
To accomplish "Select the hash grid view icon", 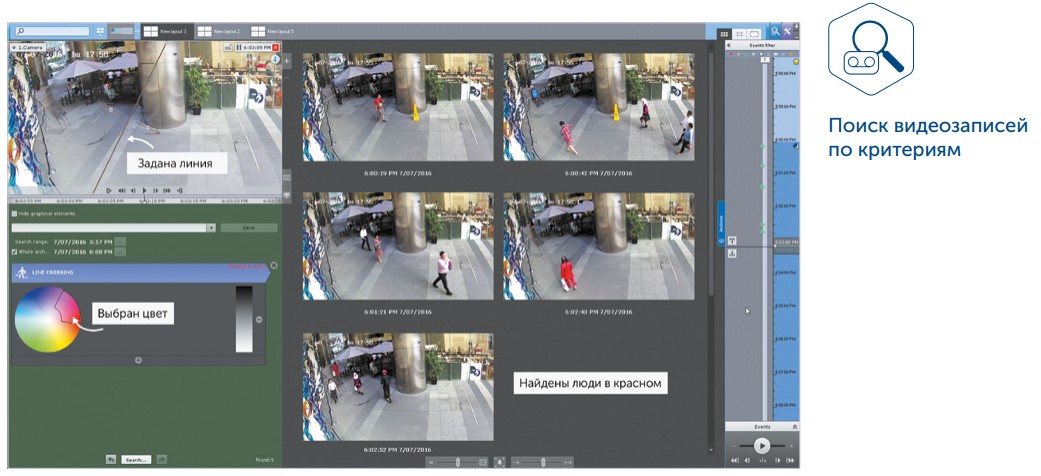I will [740, 33].
